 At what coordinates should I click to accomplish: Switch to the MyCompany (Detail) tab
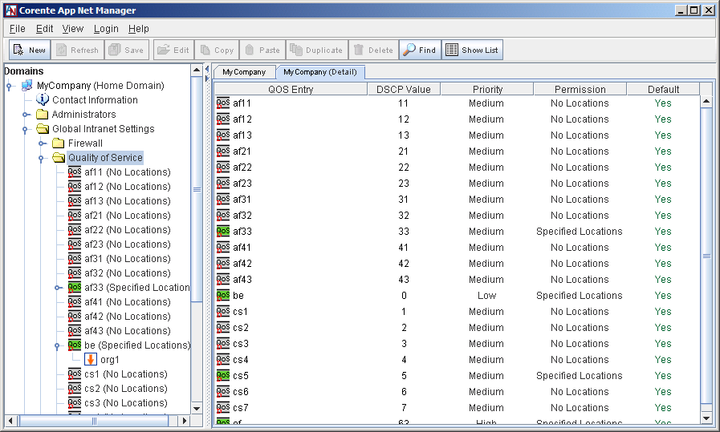click(x=320, y=72)
